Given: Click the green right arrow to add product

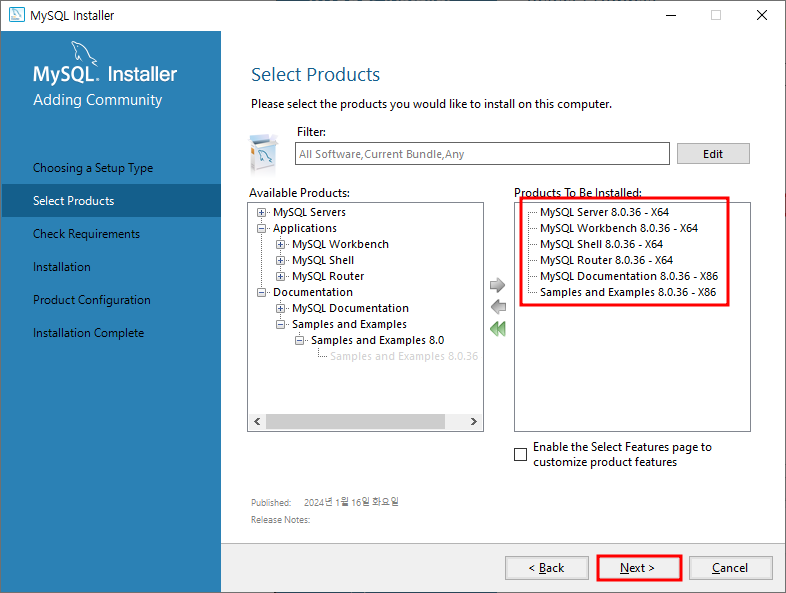Looking at the screenshot, I should click(497, 285).
